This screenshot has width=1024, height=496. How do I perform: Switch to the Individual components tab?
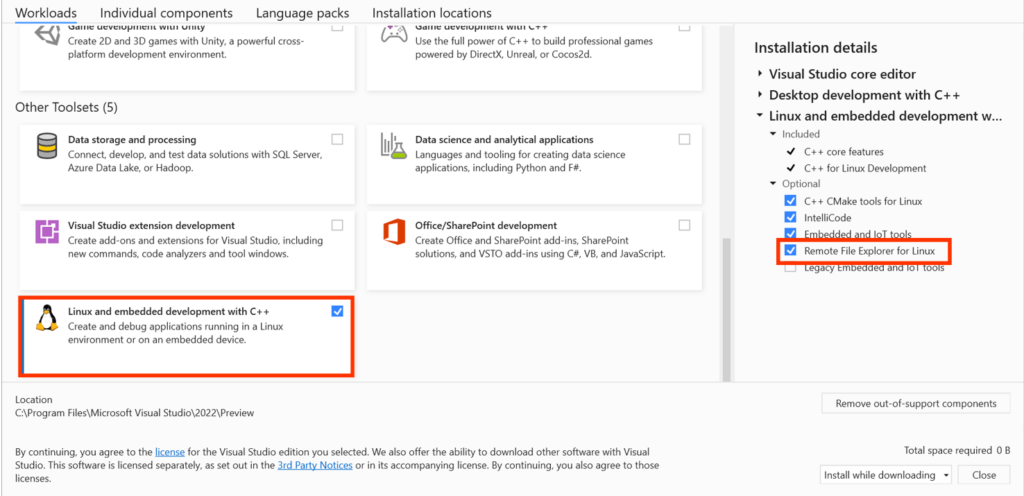click(168, 13)
